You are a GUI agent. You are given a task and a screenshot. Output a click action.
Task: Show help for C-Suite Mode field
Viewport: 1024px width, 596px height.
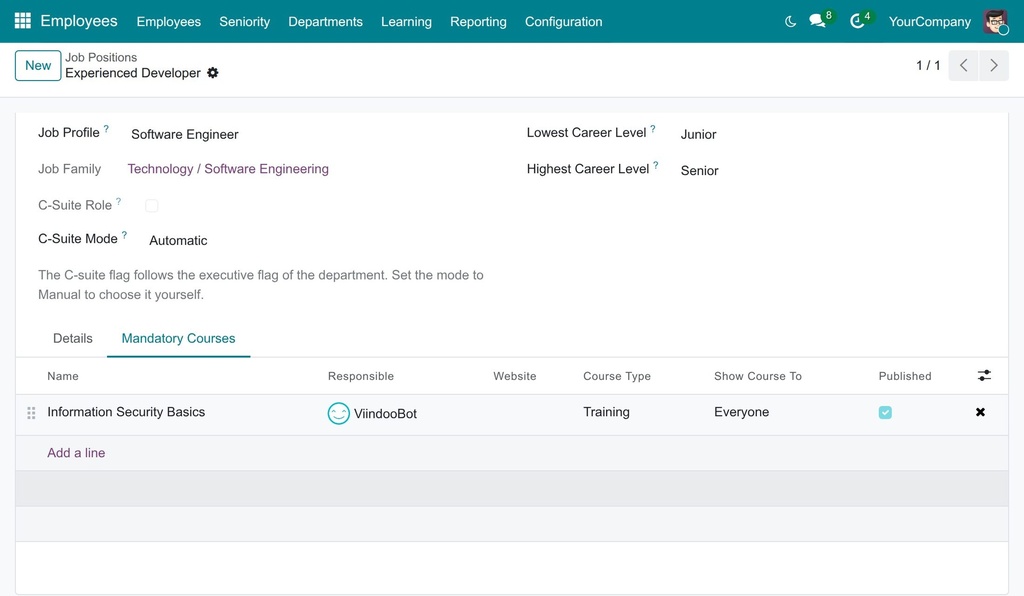124,235
